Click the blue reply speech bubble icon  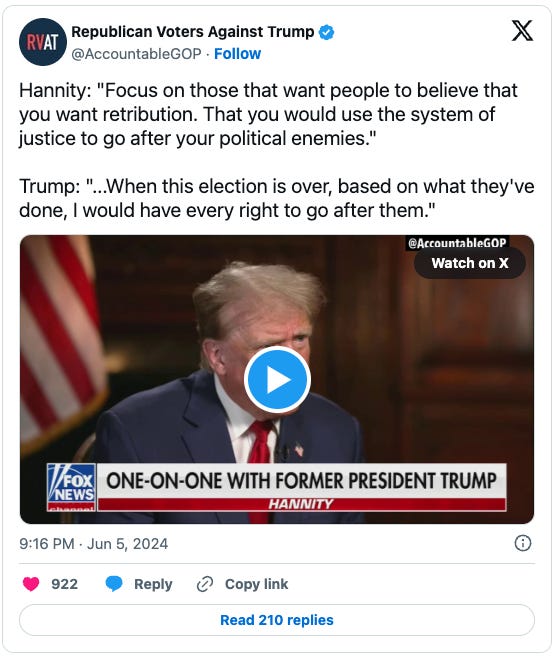[114, 583]
